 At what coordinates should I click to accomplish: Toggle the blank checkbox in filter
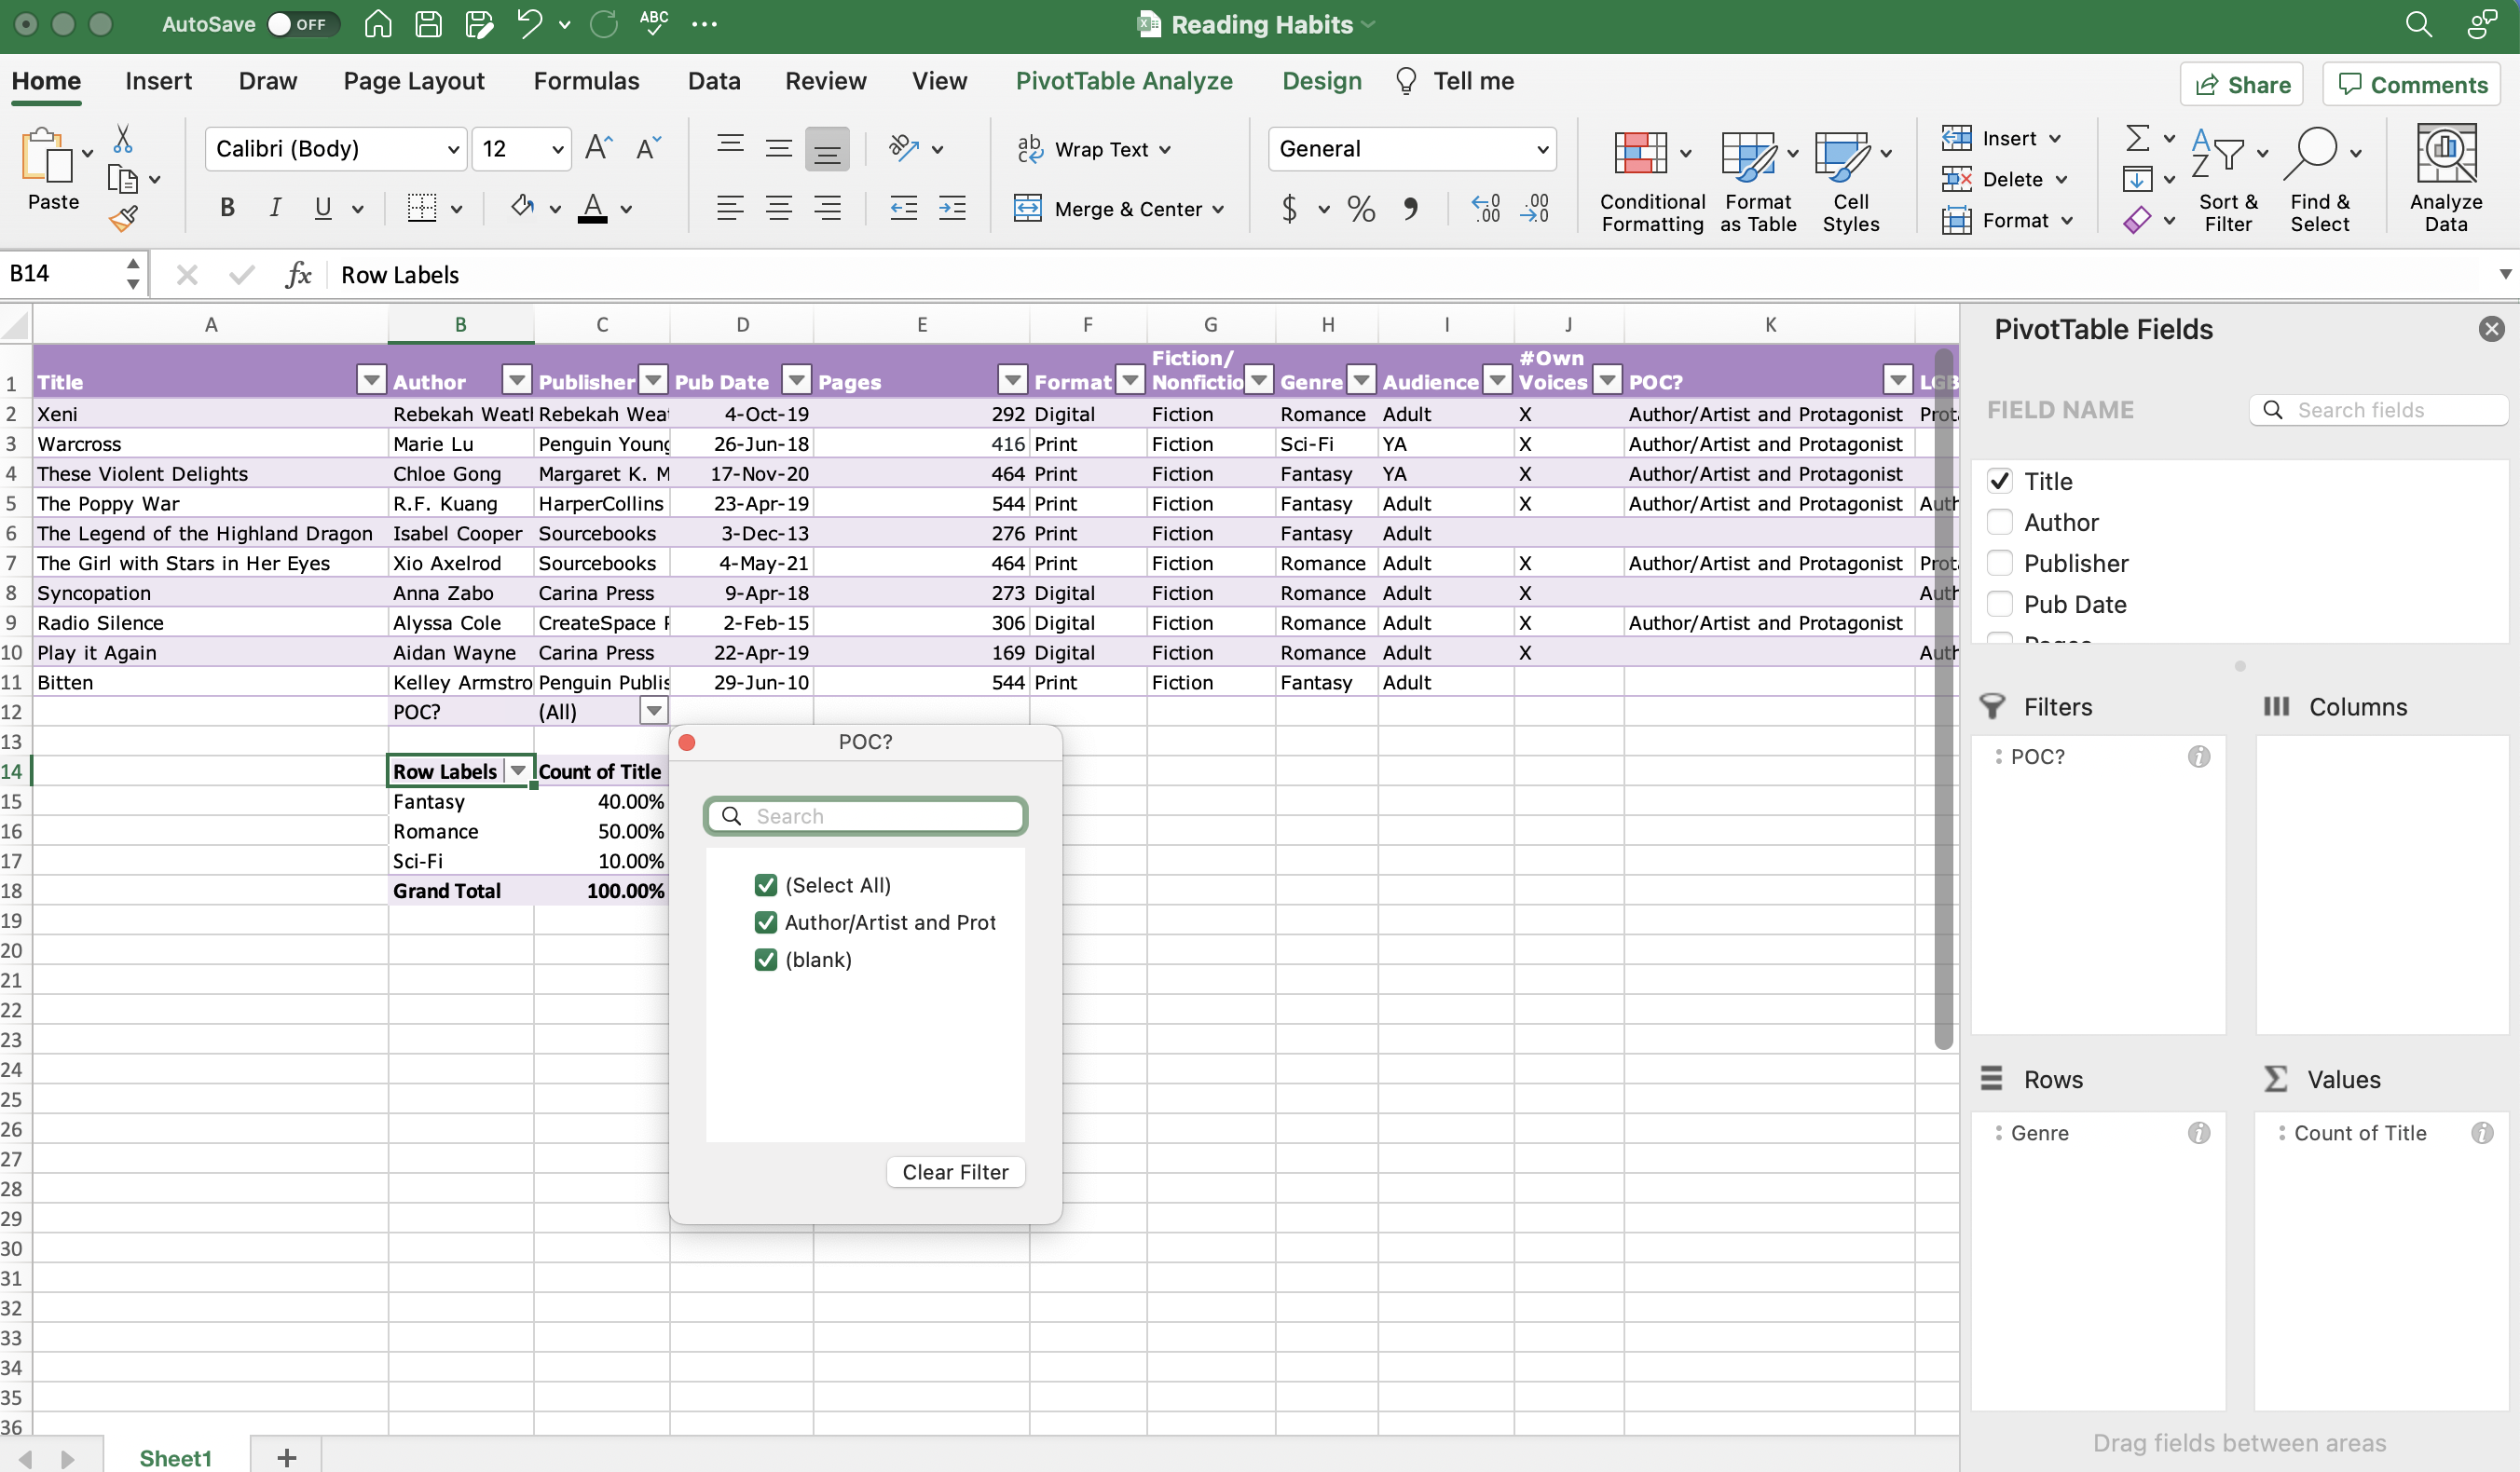(764, 959)
